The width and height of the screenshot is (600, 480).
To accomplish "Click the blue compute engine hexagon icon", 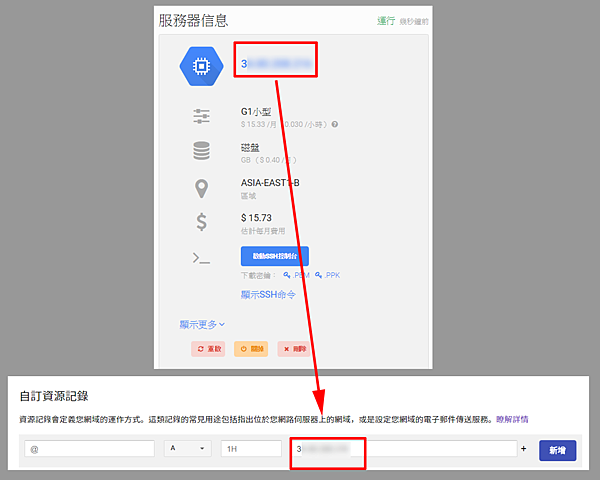I will pyautogui.click(x=201, y=66).
